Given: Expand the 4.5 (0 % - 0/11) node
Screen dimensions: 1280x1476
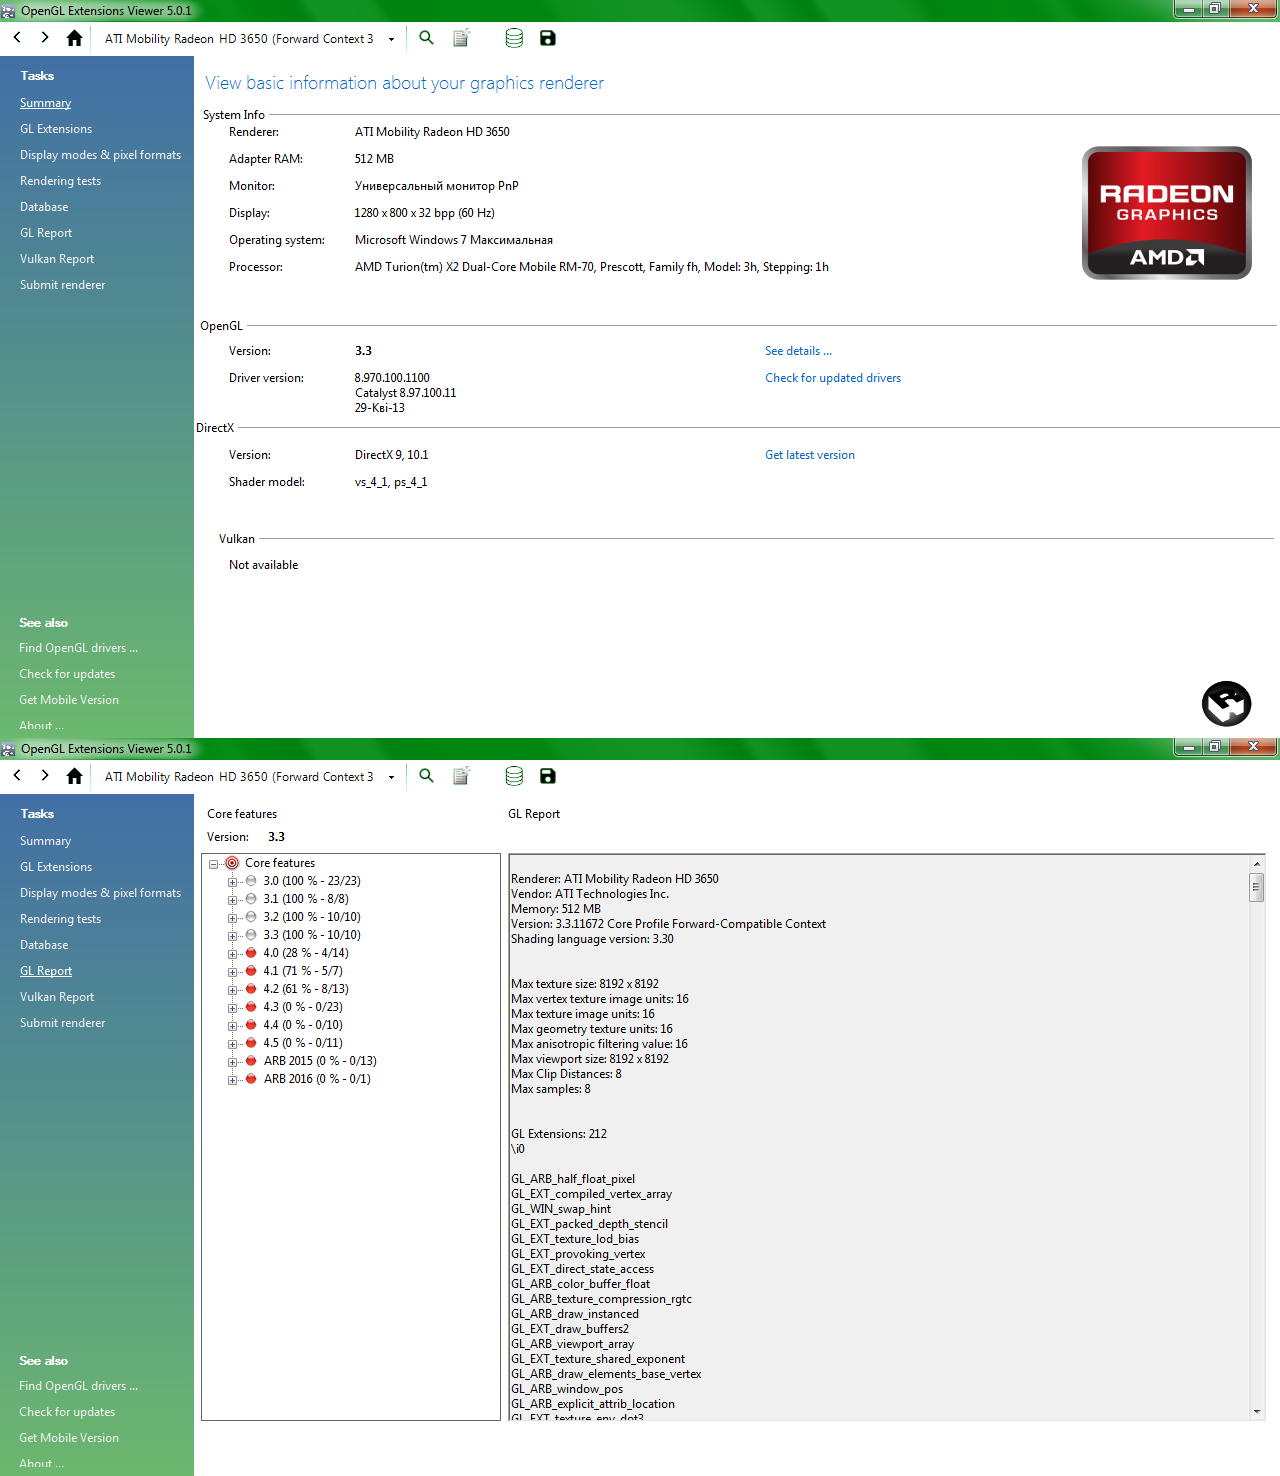Looking at the screenshot, I should pyautogui.click(x=232, y=1044).
